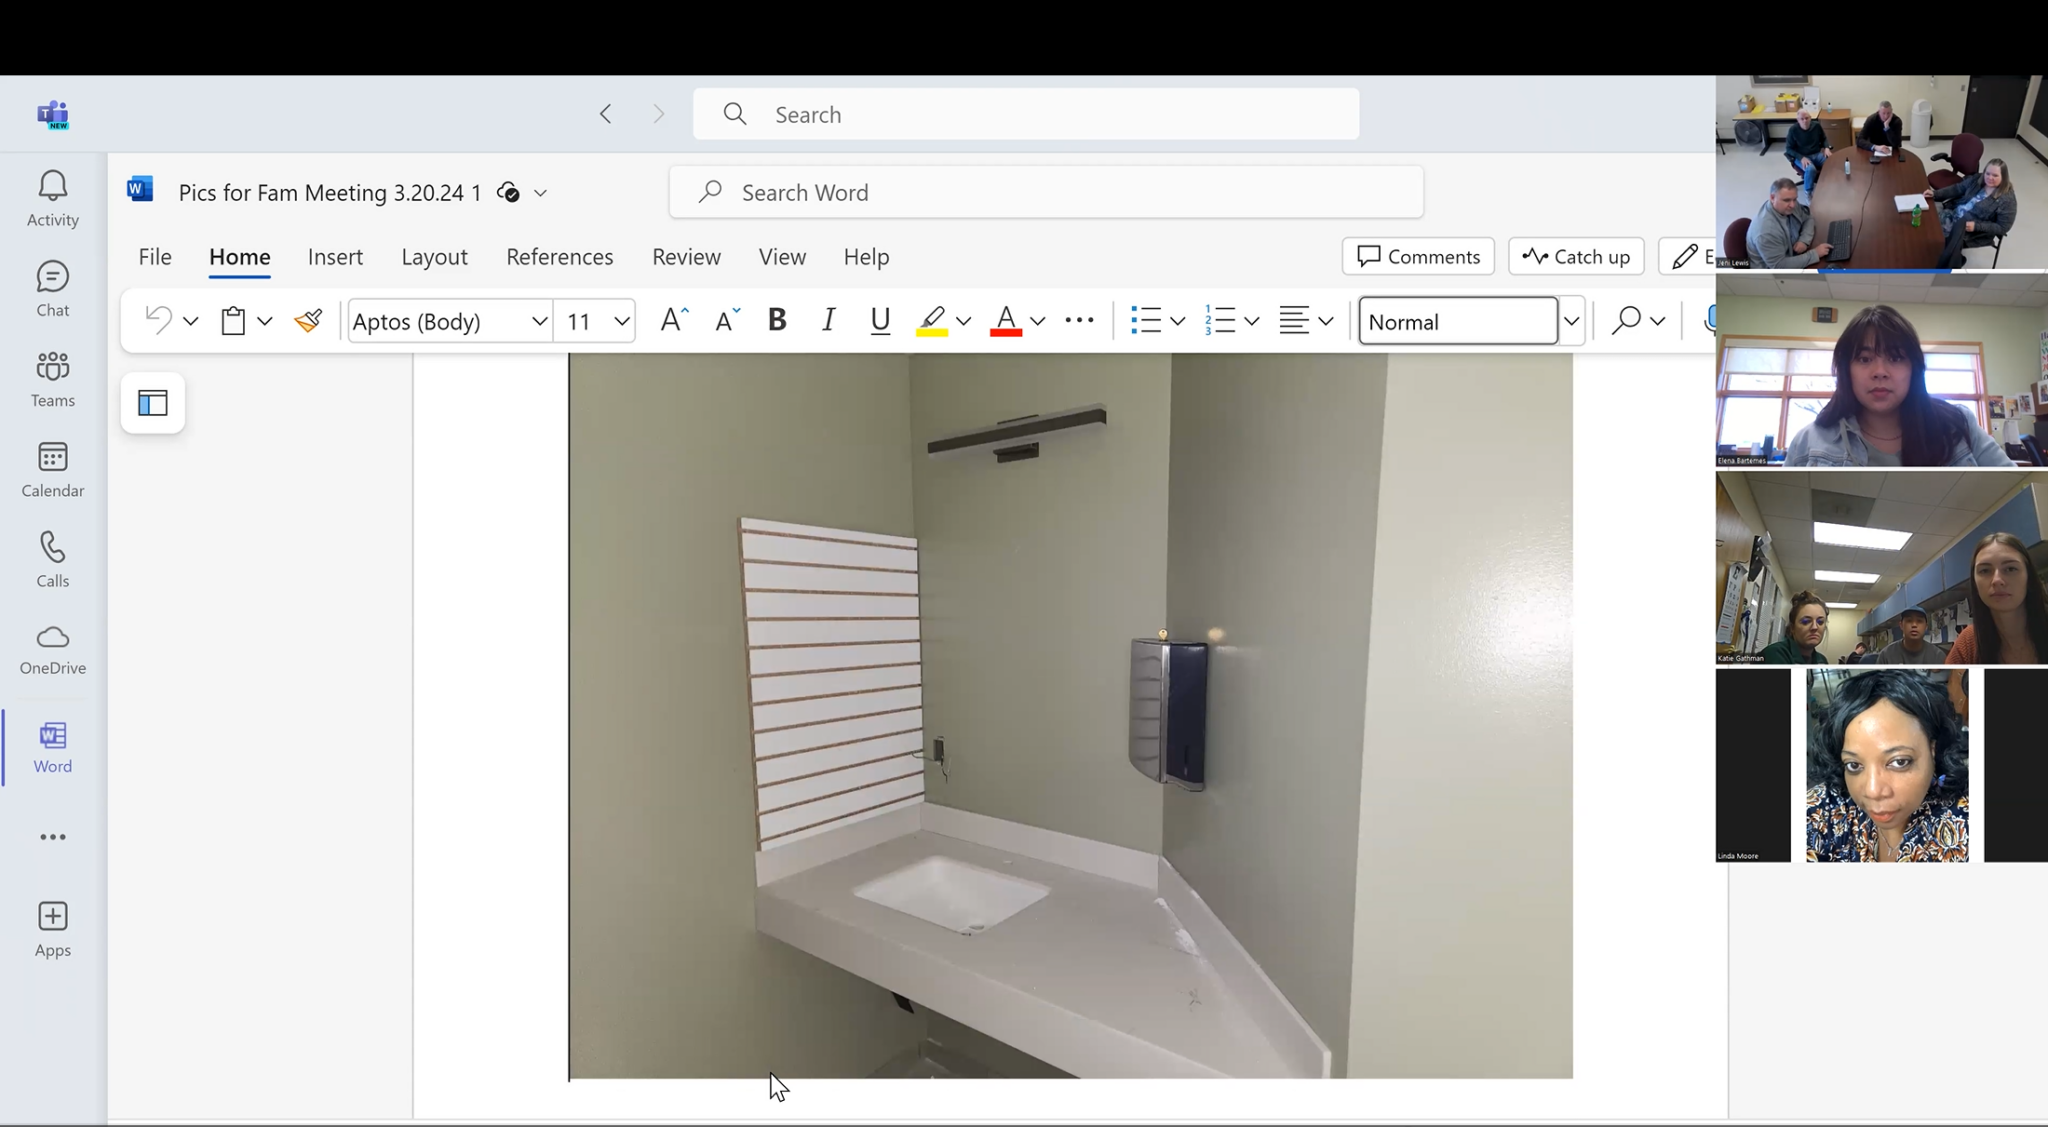Set paragraph alignment
The height and width of the screenshot is (1127, 2048).
point(1294,320)
